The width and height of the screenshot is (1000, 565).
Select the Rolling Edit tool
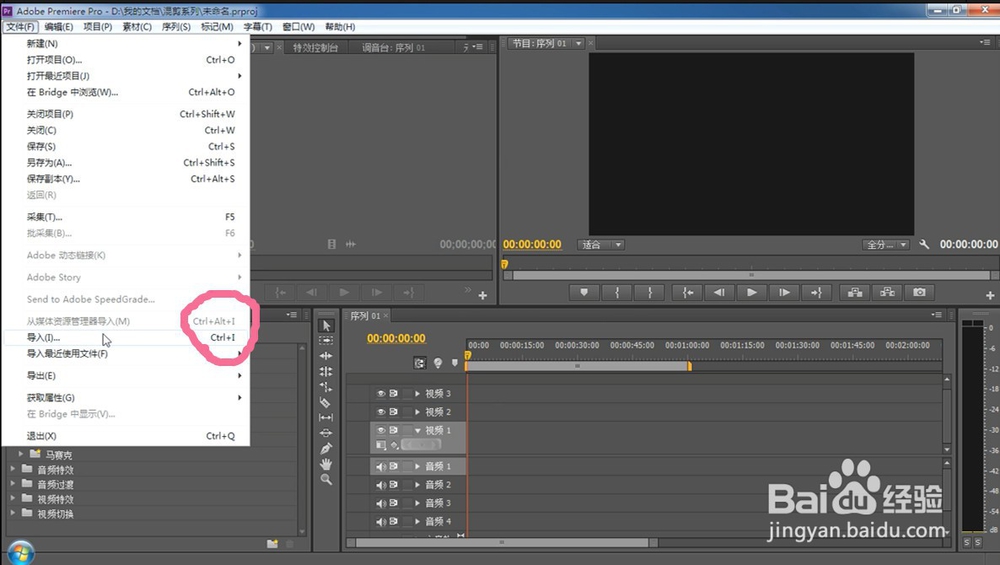326,371
